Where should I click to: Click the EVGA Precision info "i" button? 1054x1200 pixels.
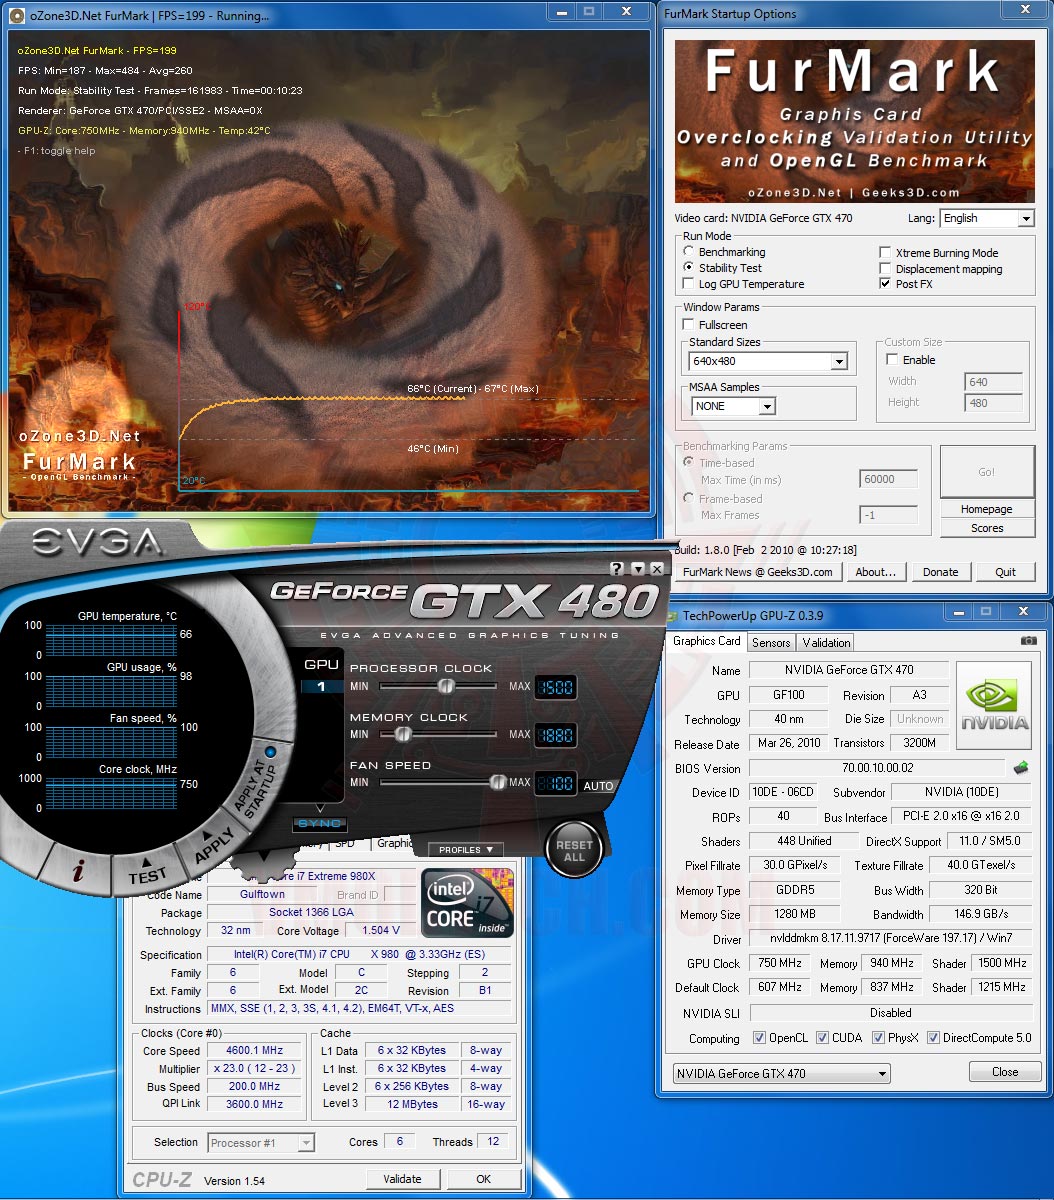(x=78, y=870)
